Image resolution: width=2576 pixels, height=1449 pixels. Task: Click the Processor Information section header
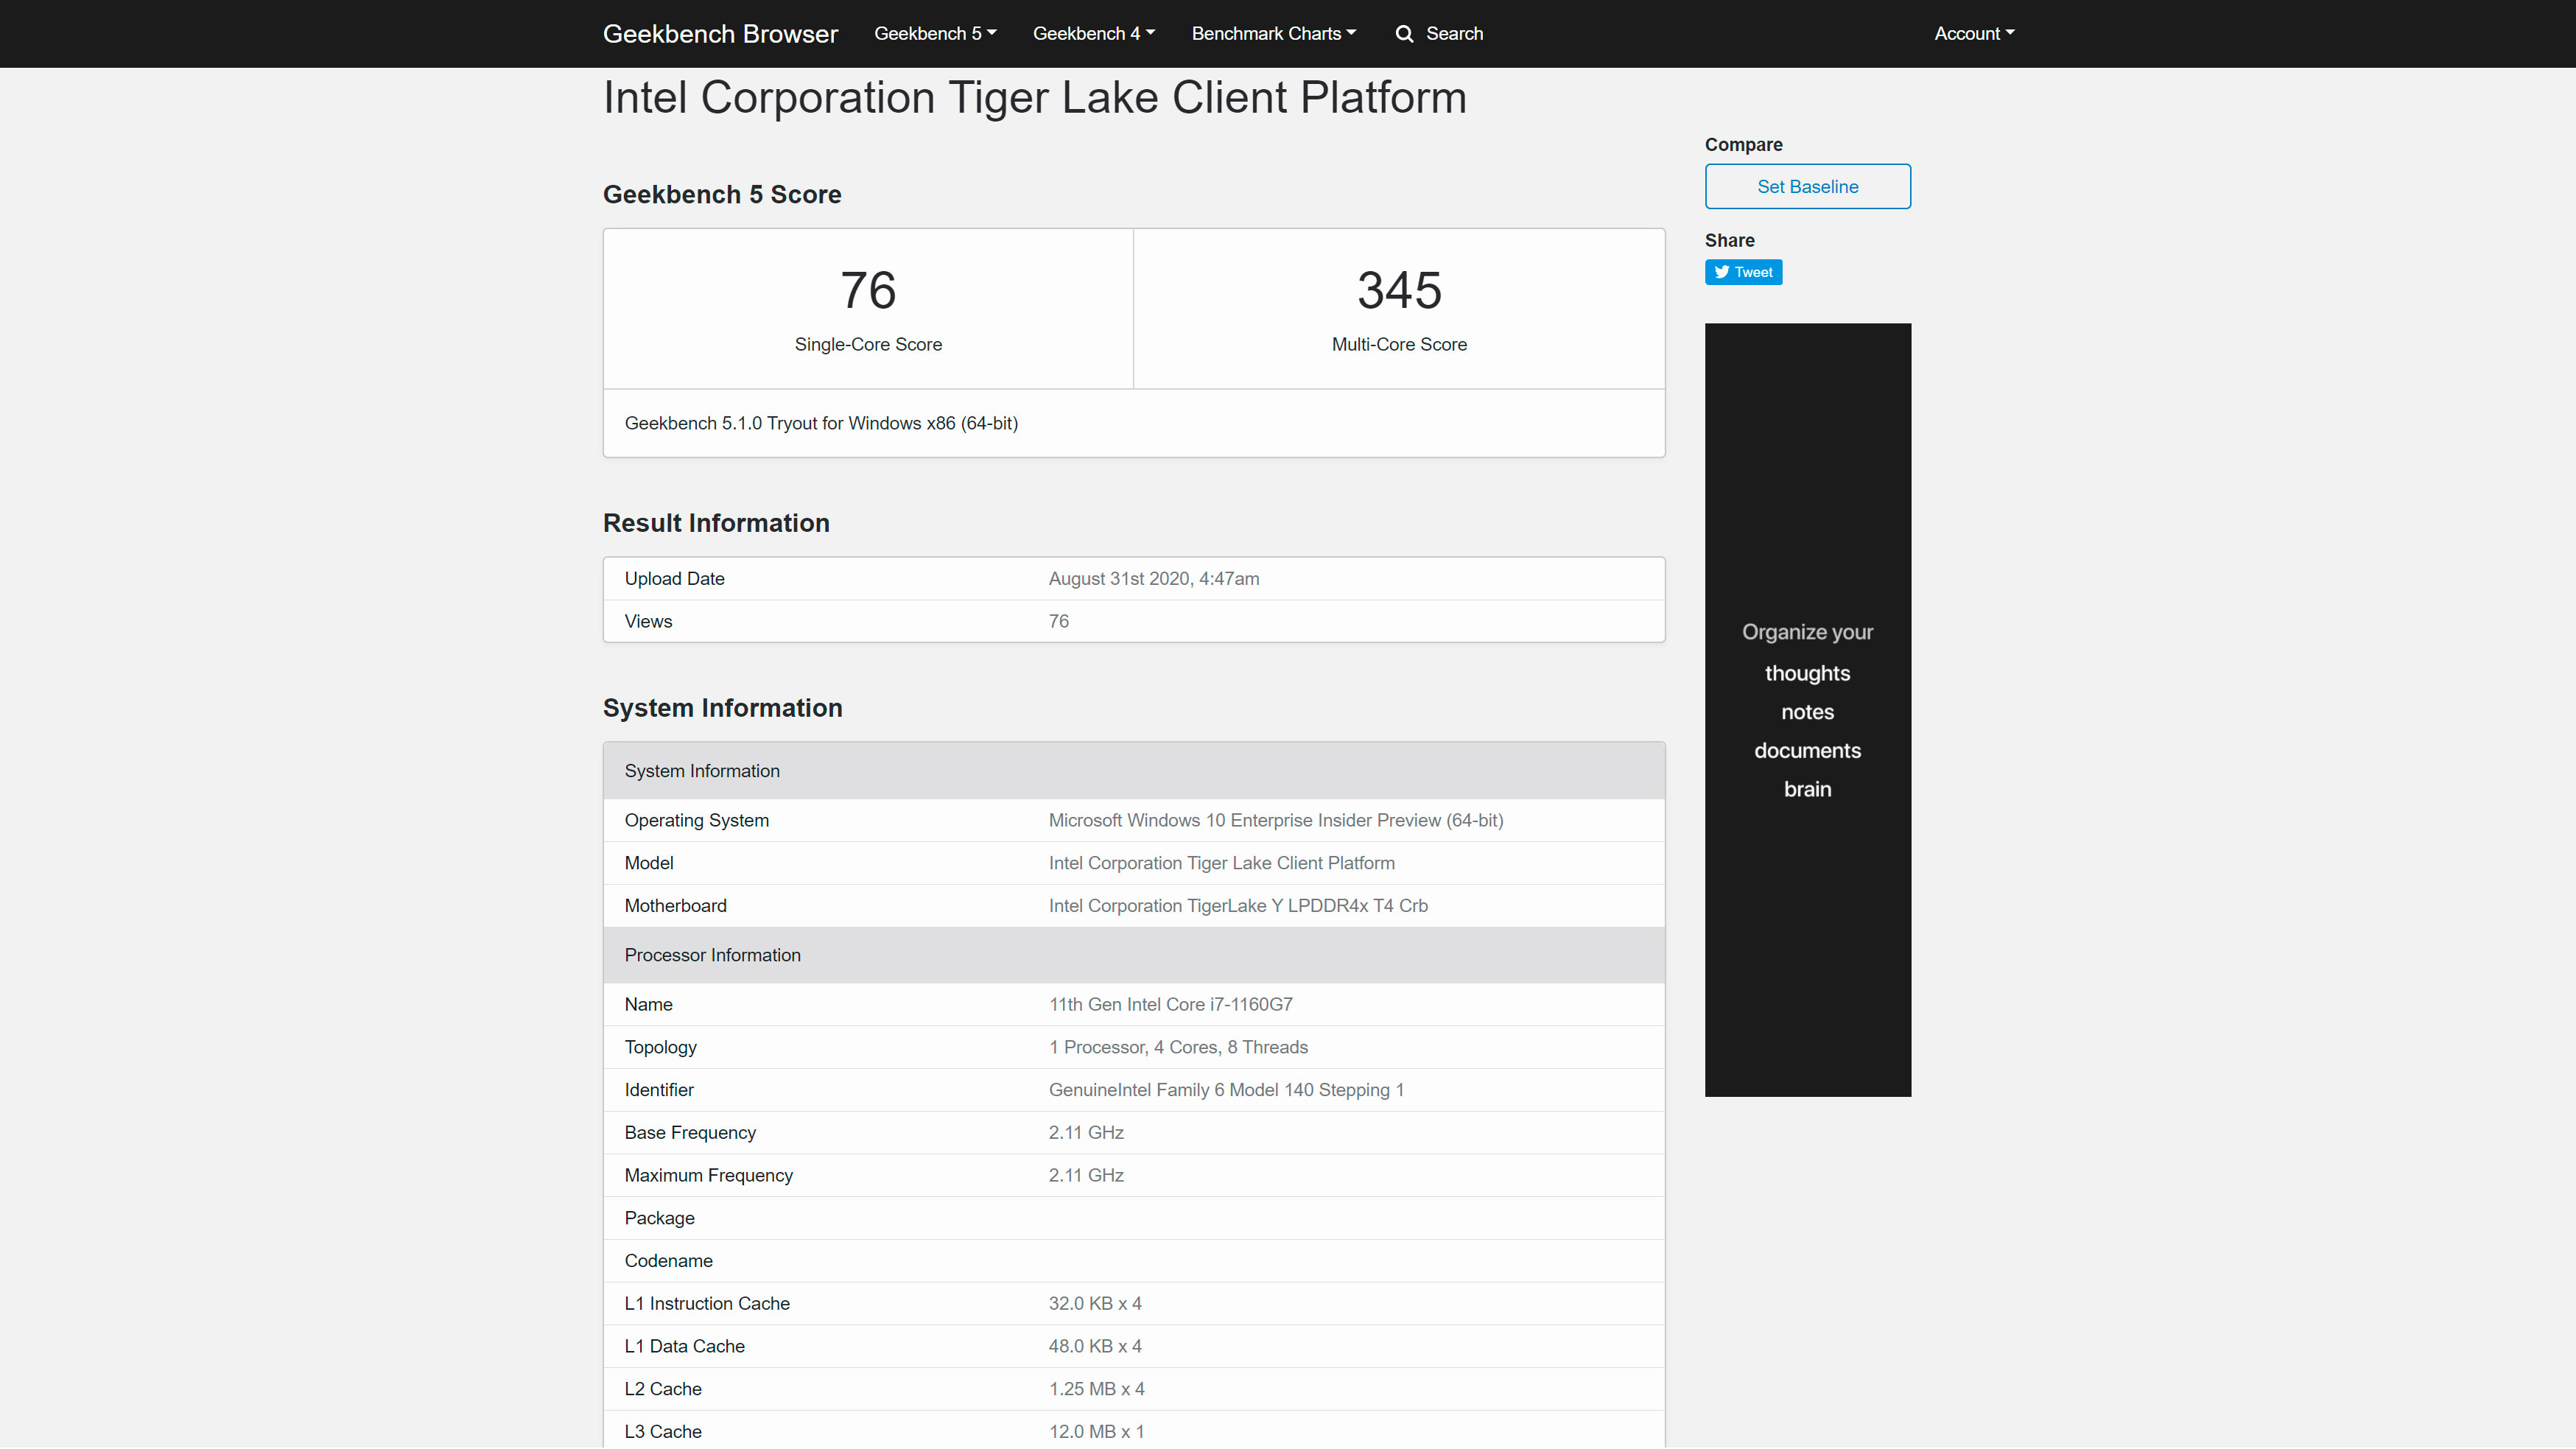[x=712, y=955]
